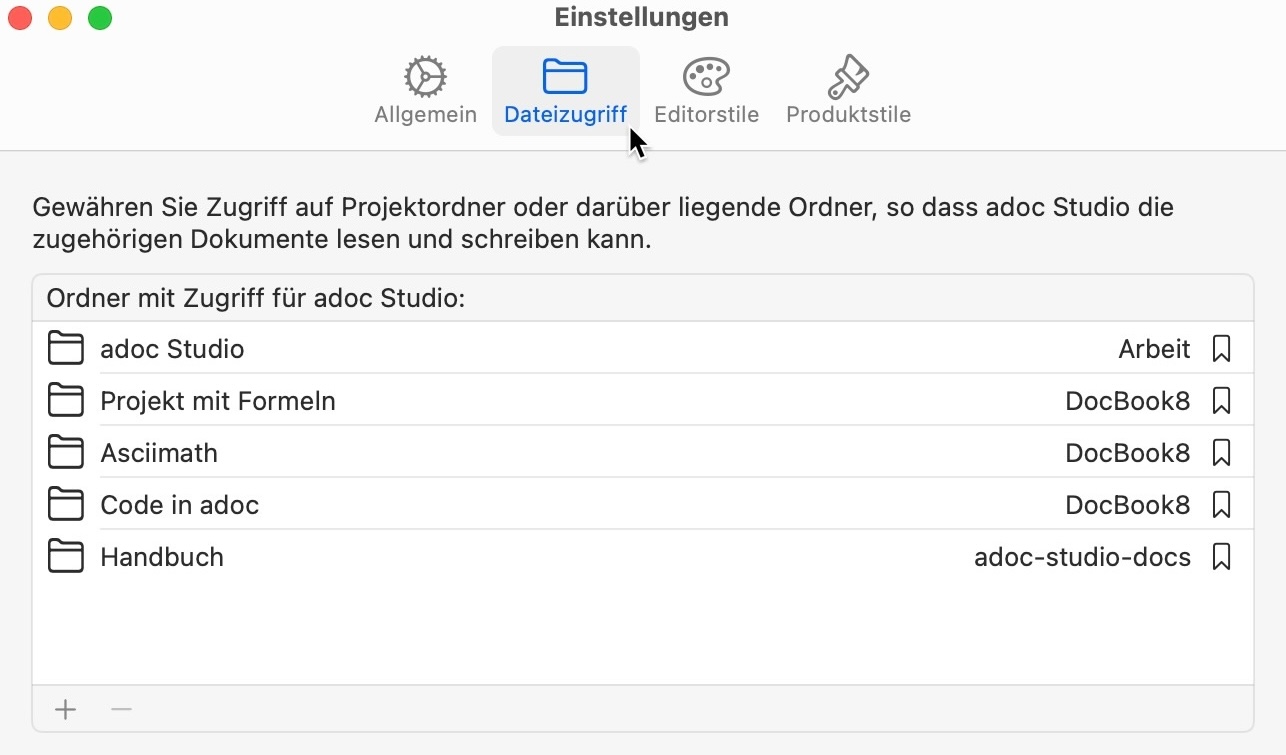The image size is (1286, 755).
Task: Minimize the Einstellungen window
Action: [60, 17]
